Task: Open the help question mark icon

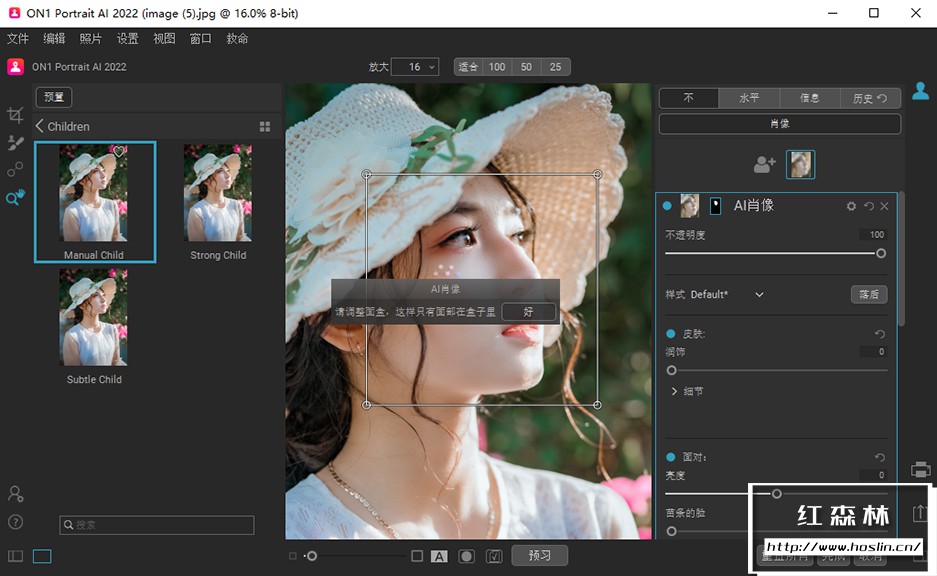Action: click(x=15, y=521)
